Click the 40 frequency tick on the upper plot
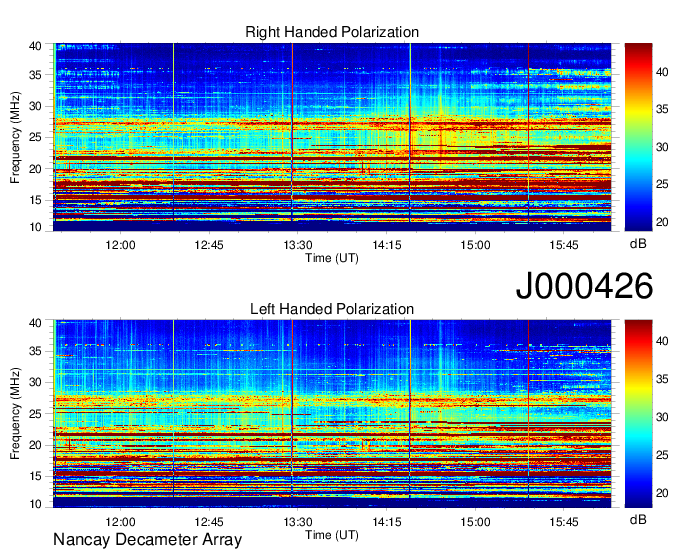The image size is (680, 552). click(35, 46)
